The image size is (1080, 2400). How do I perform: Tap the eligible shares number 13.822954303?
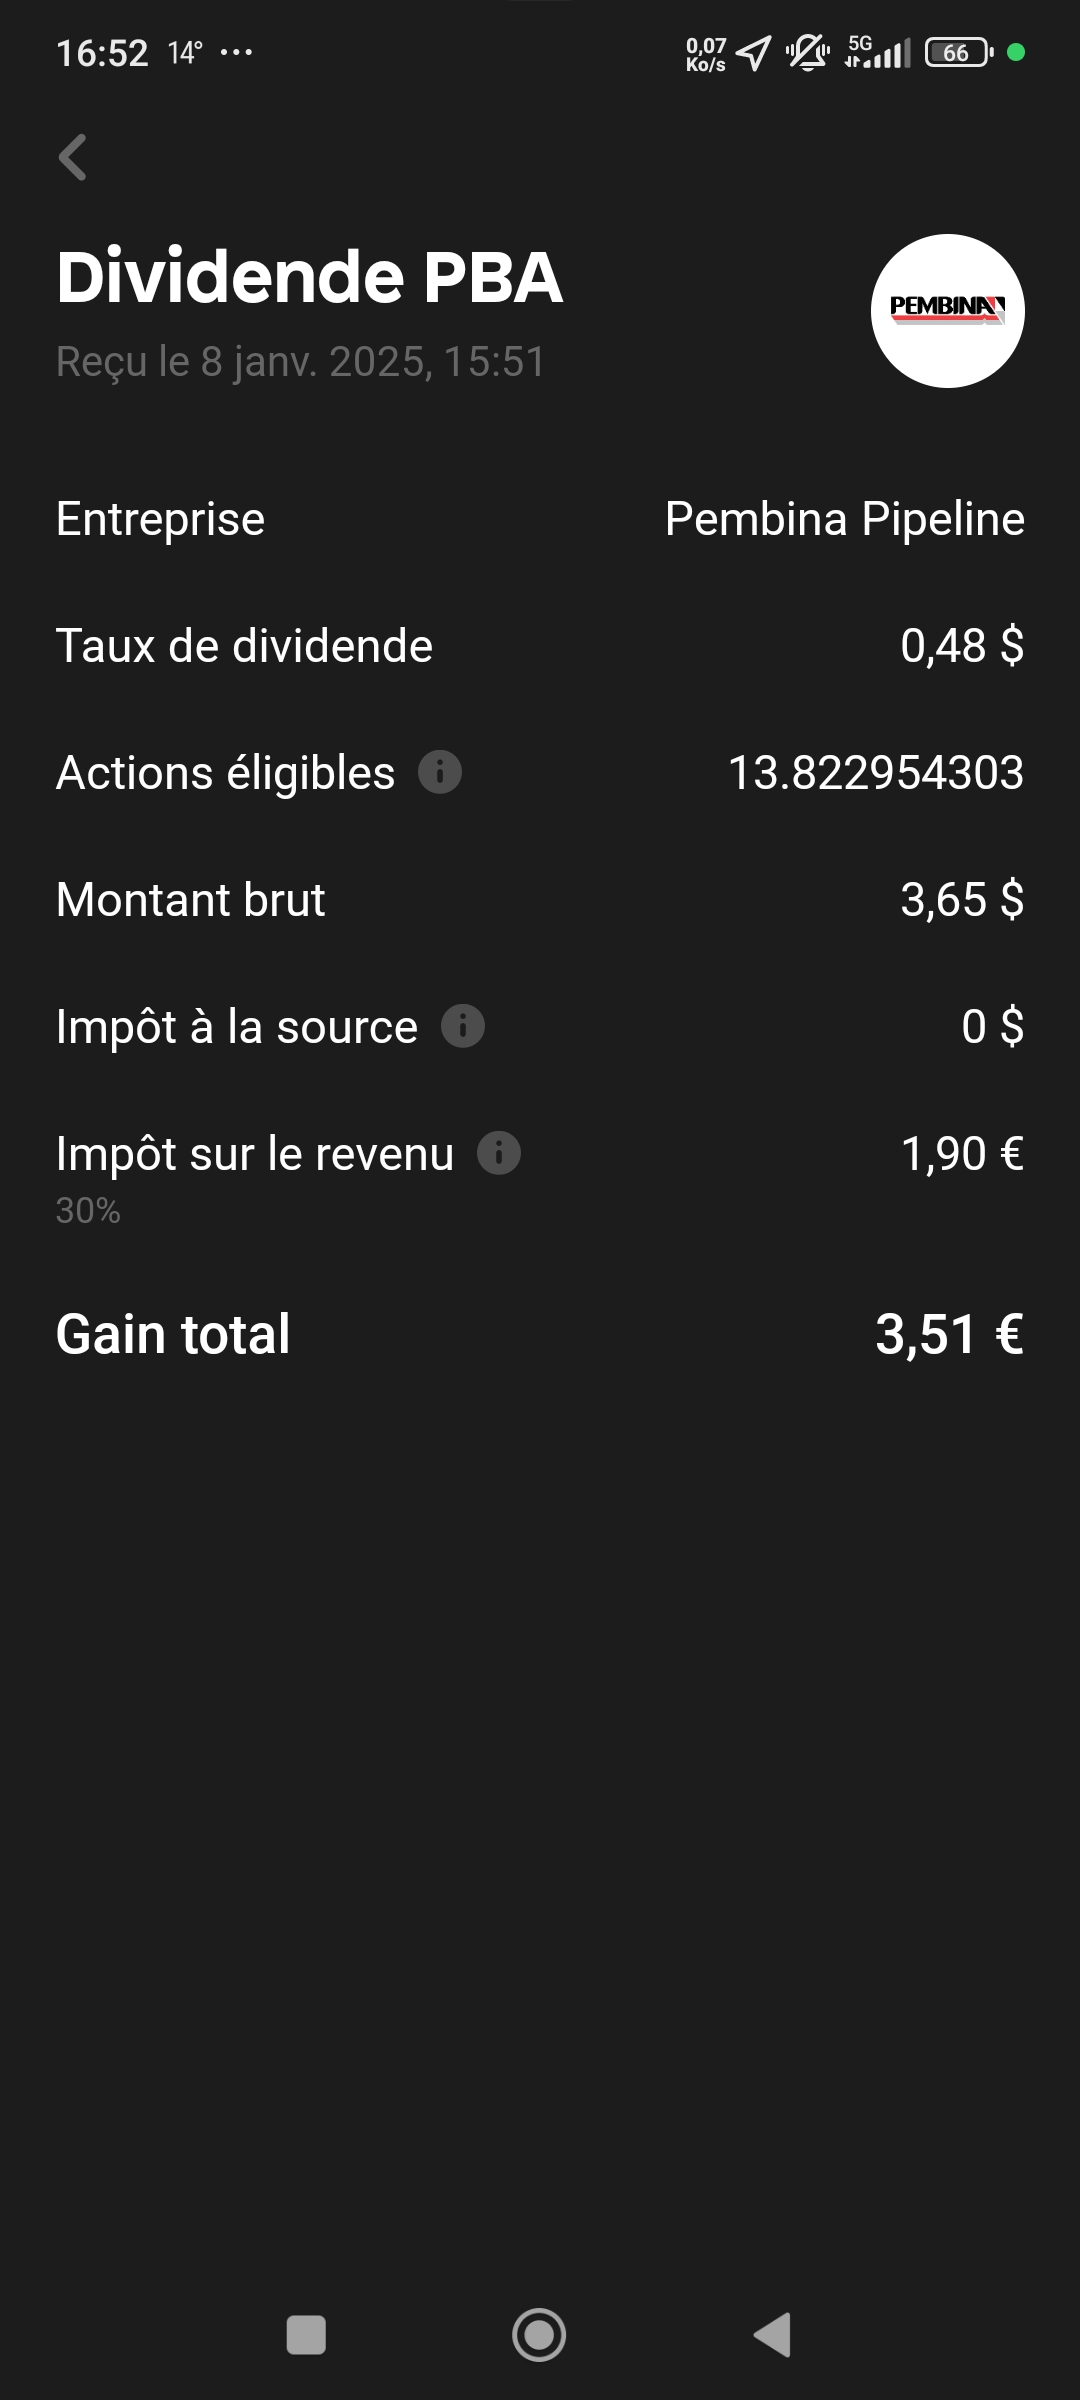click(876, 773)
